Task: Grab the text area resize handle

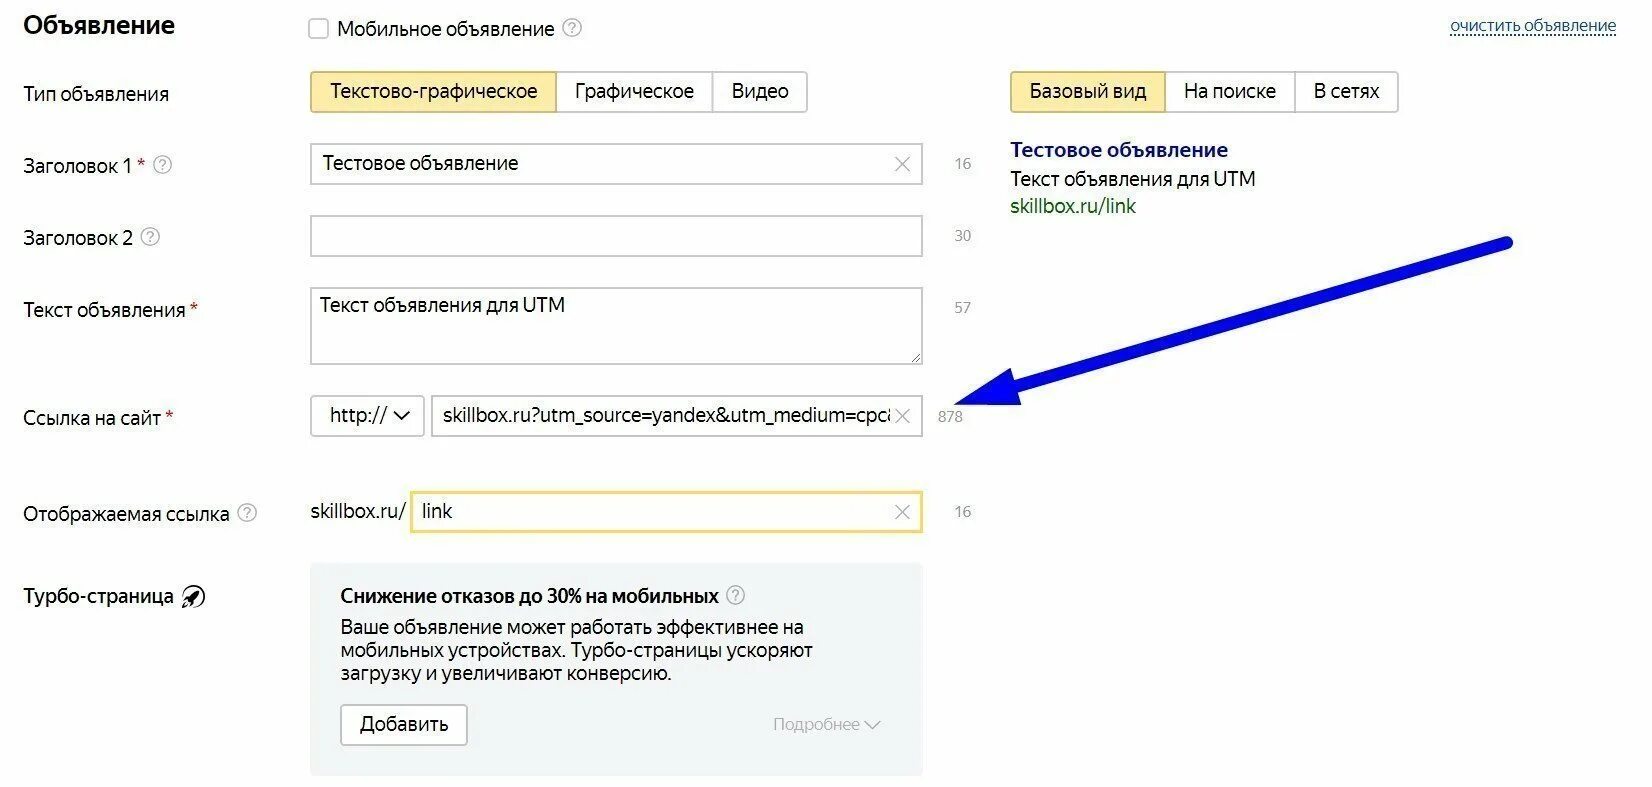Action: point(915,357)
